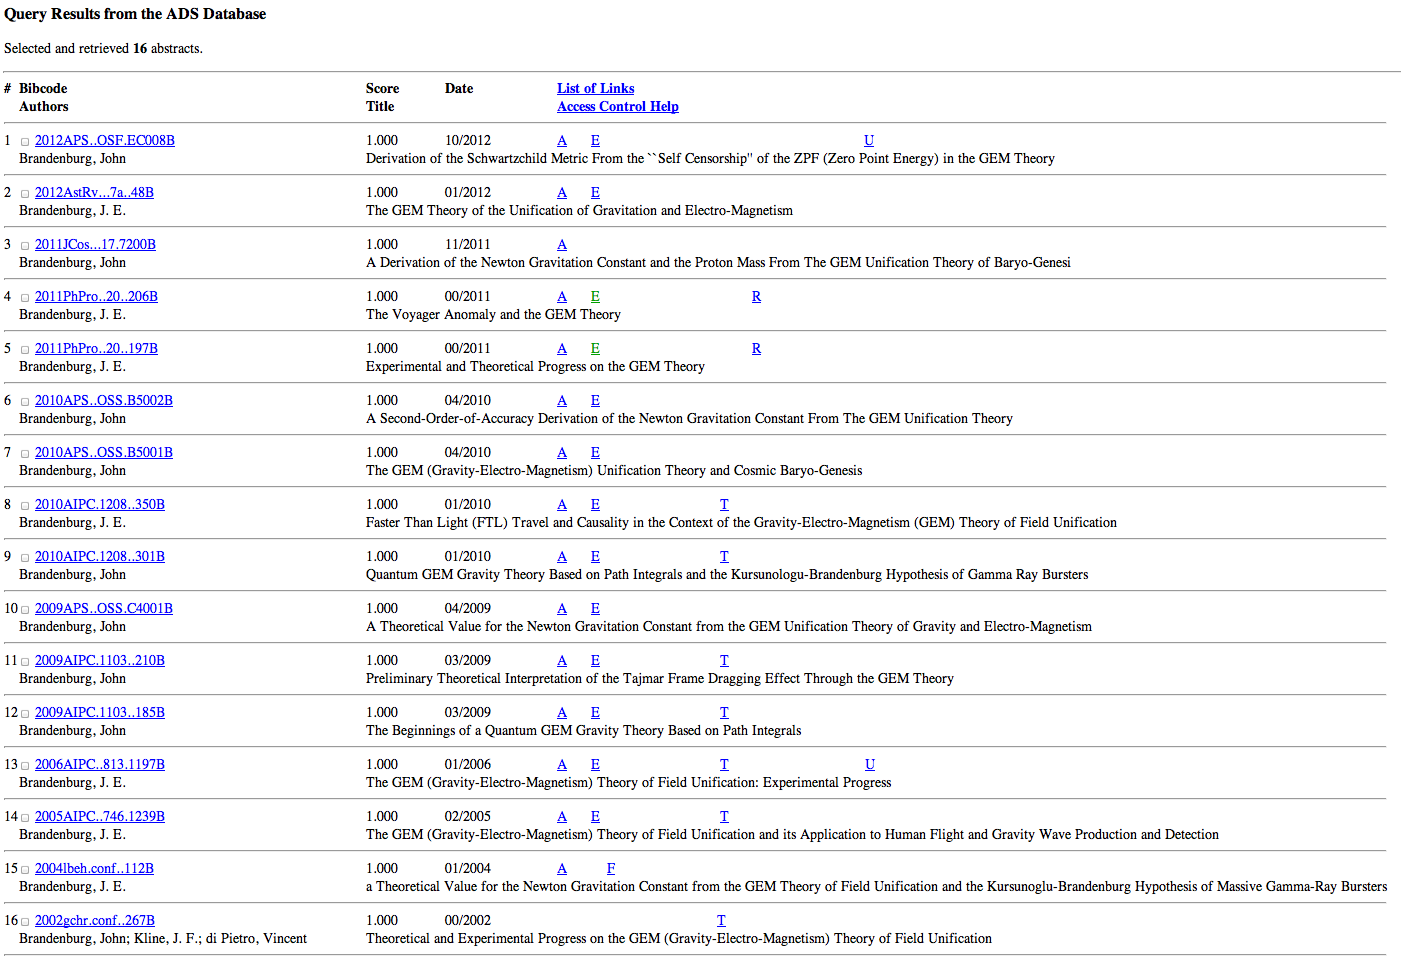The width and height of the screenshot is (1401, 967).
Task: Open F link for the 01/2004 entry
Action: (x=611, y=868)
